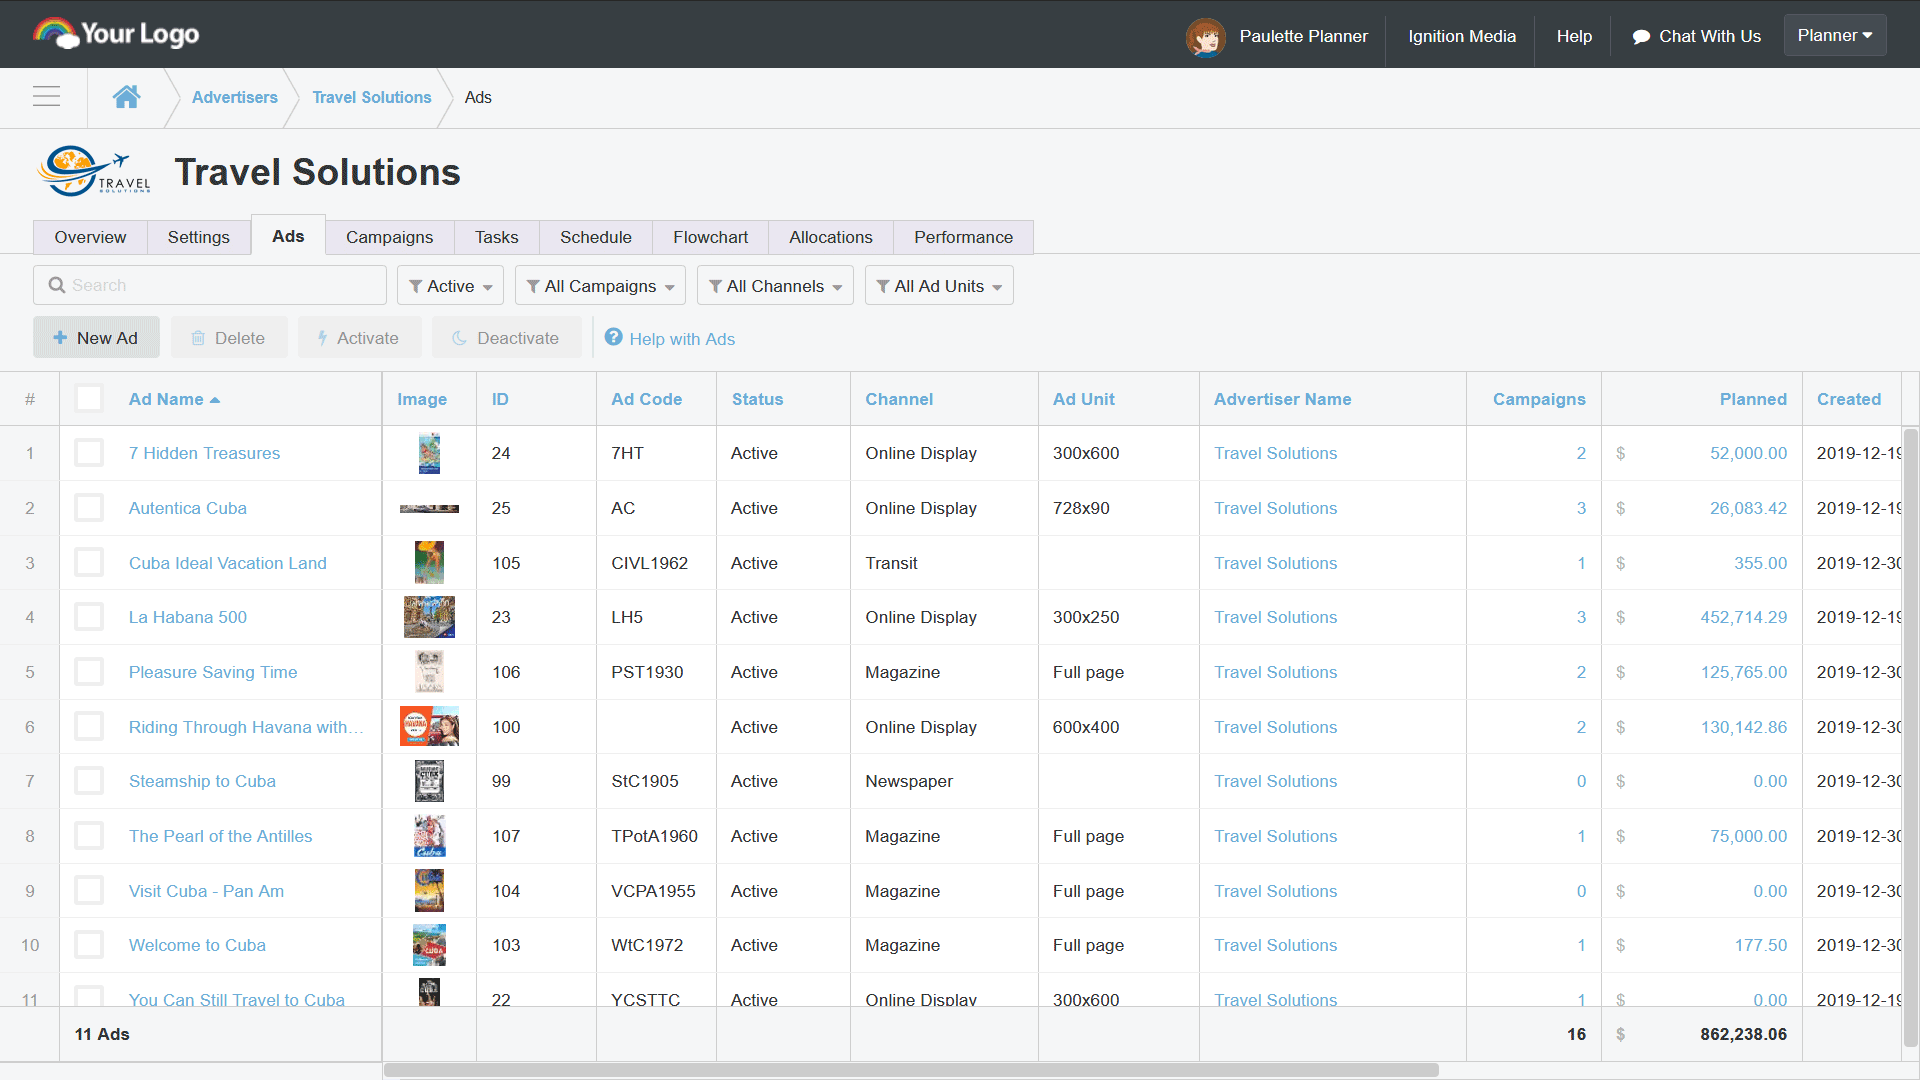Viewport: 1920px width, 1080px height.
Task: Click the New Ad button
Action: 96,338
